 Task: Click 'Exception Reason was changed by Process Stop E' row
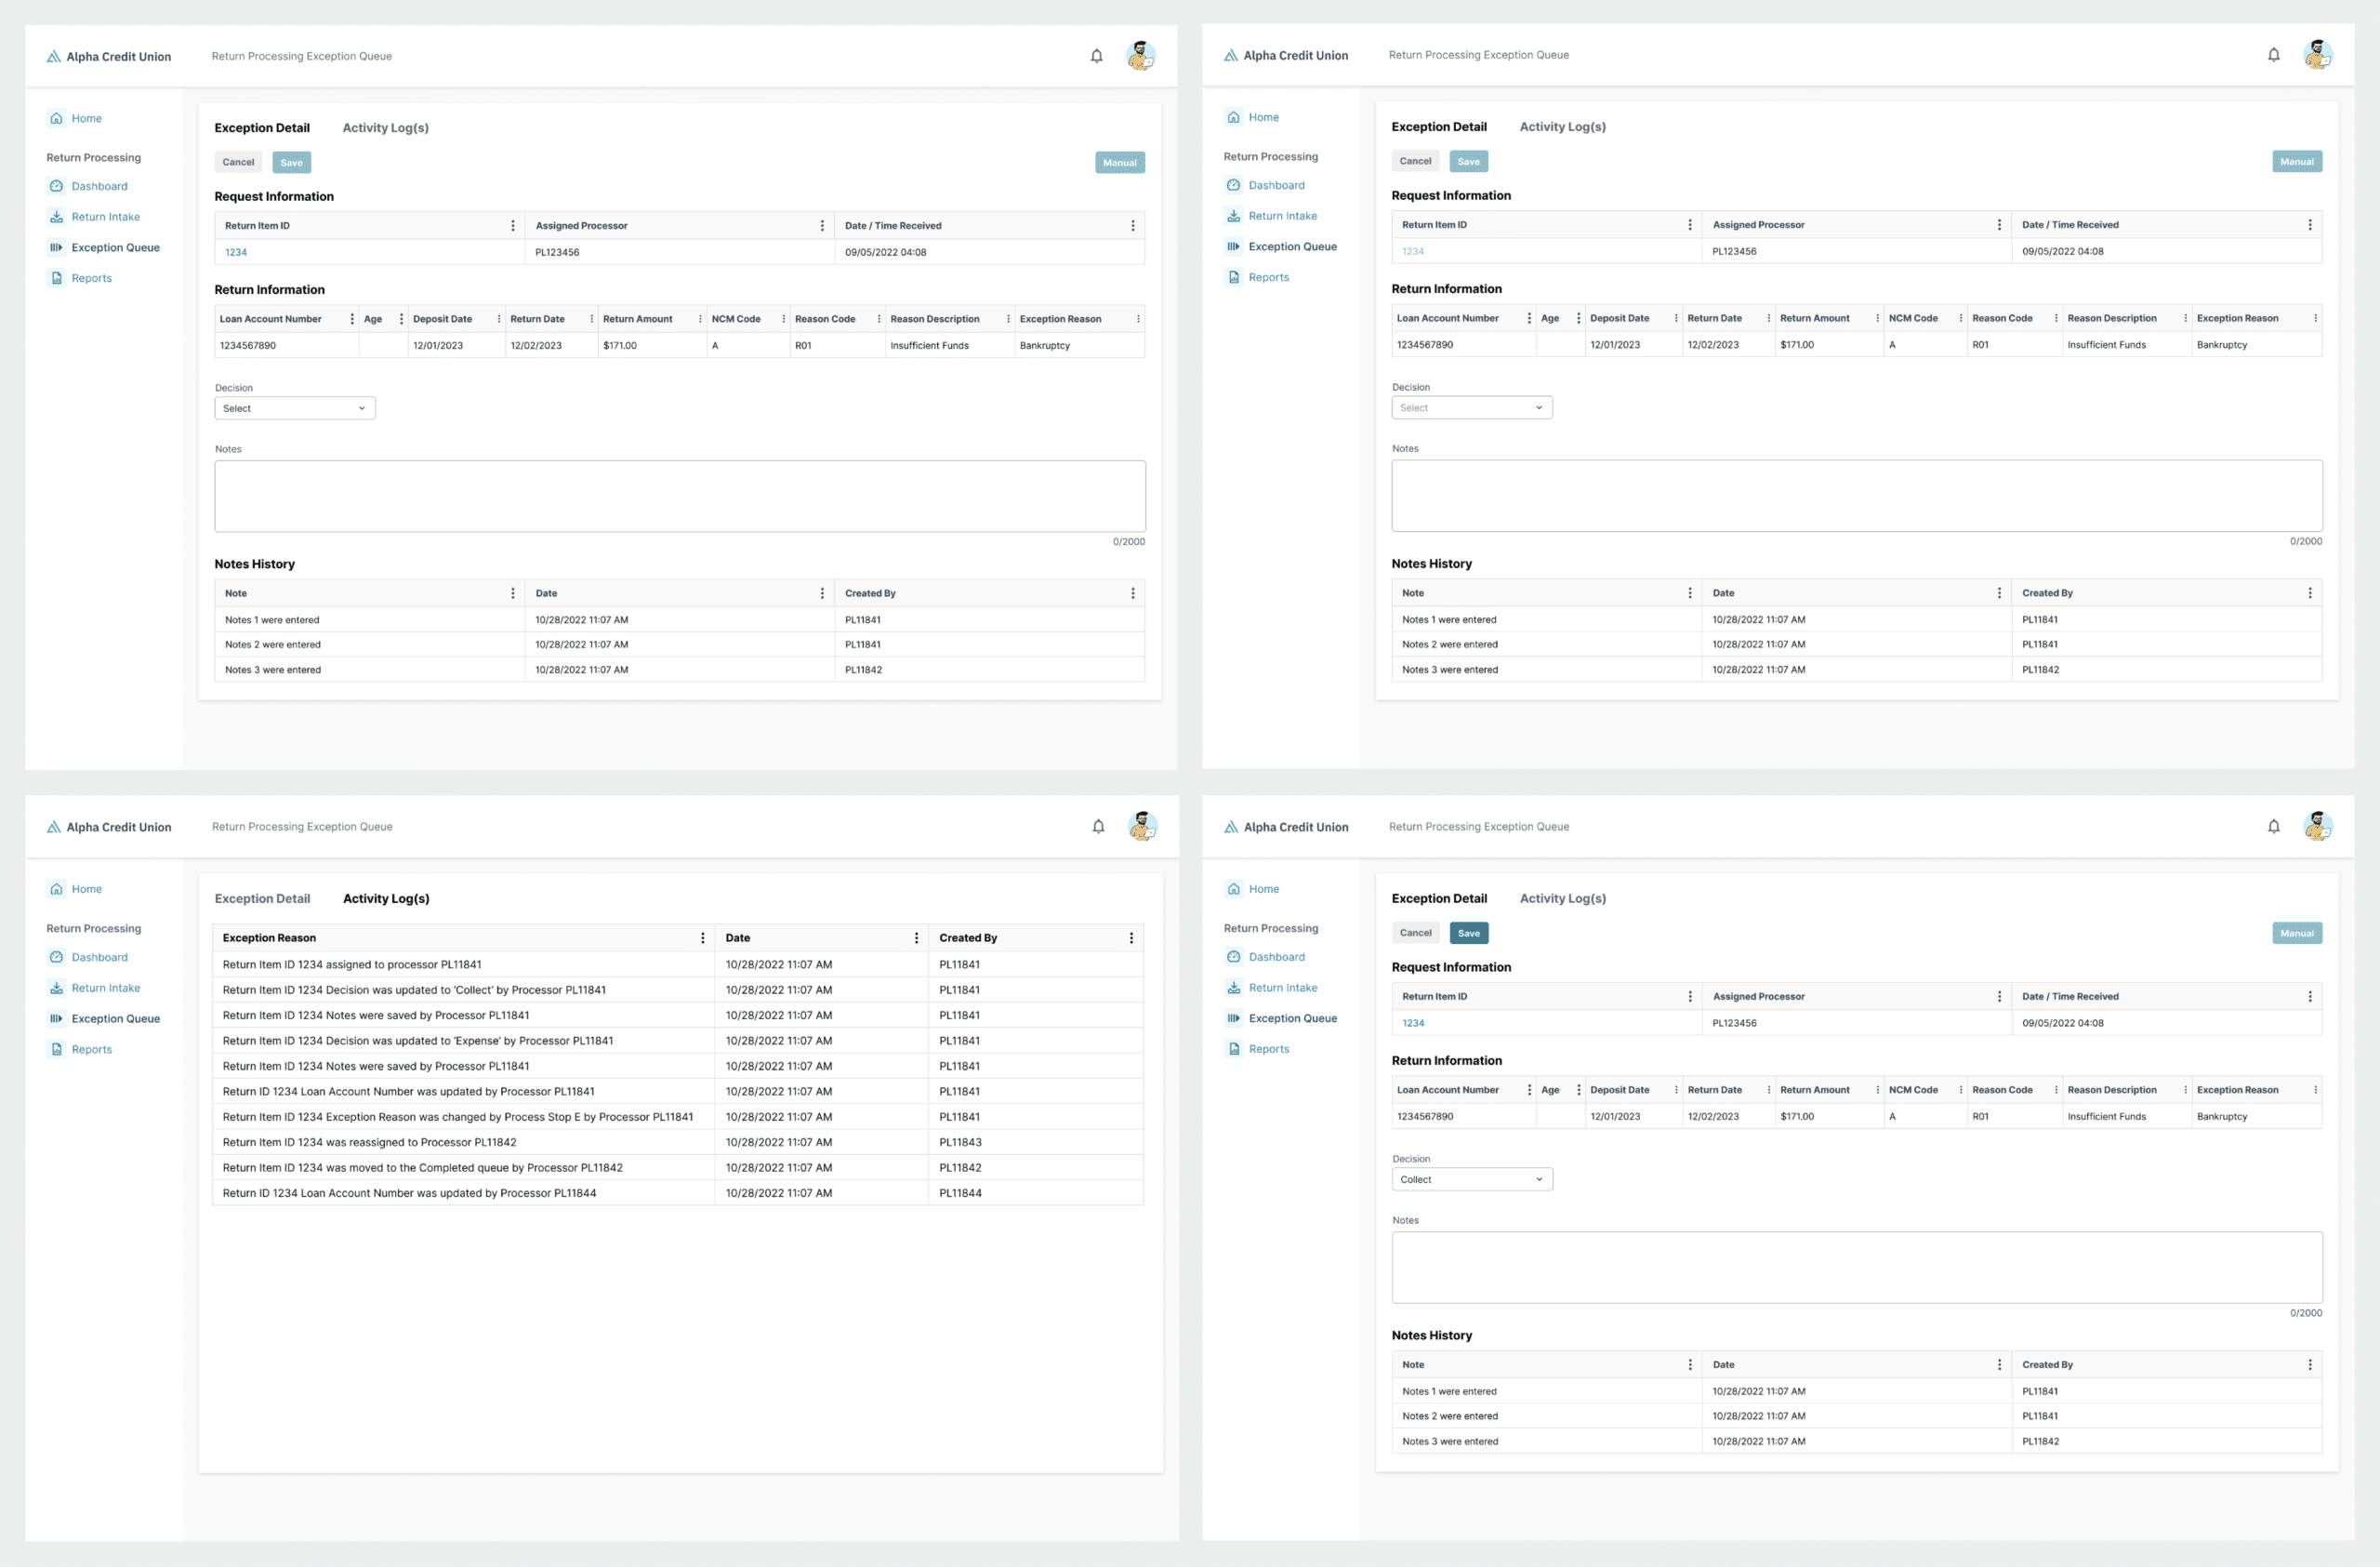678,1117
